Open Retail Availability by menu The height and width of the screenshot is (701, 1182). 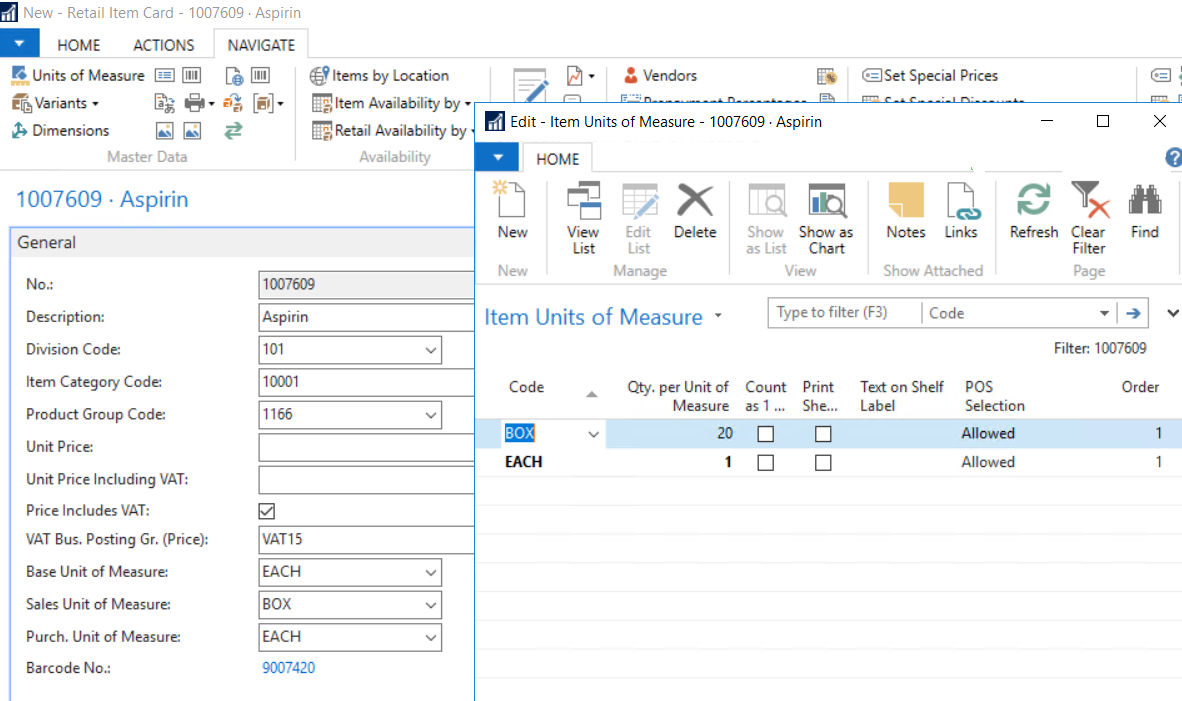tap(392, 130)
